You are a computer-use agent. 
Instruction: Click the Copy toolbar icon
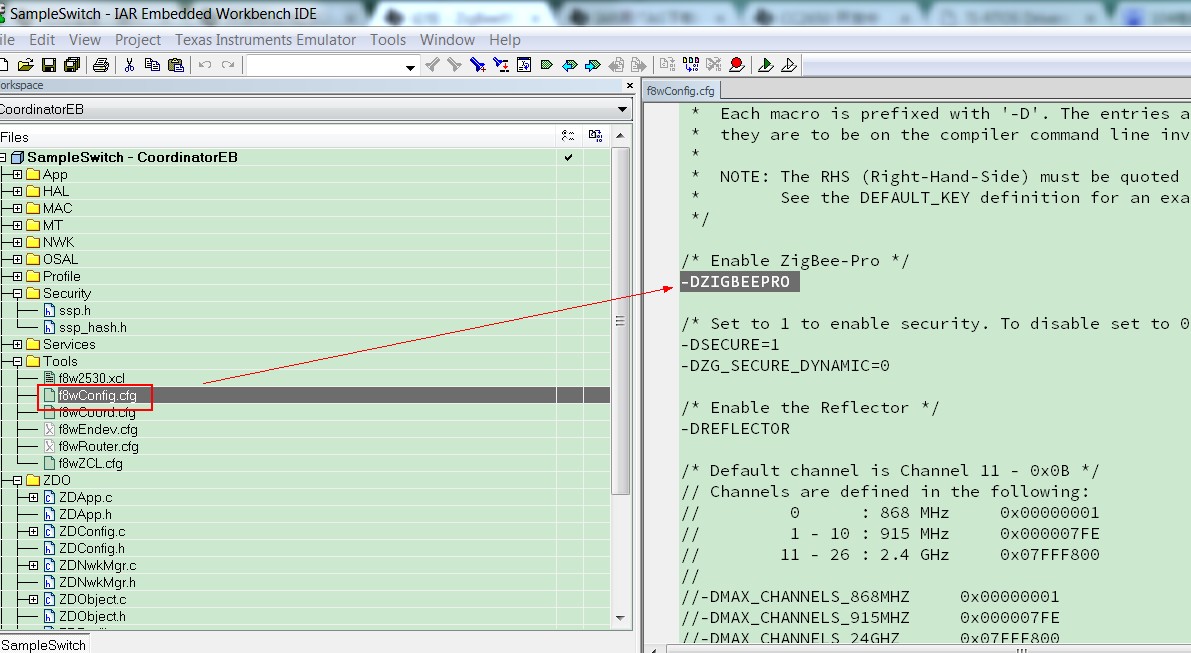(x=152, y=65)
